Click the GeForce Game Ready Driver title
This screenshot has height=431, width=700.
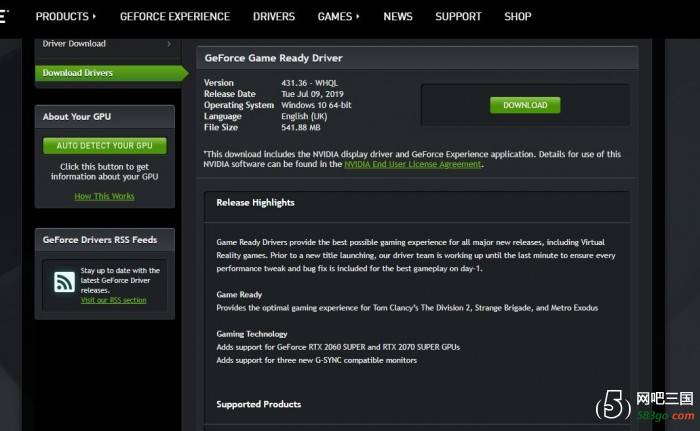[x=273, y=58]
